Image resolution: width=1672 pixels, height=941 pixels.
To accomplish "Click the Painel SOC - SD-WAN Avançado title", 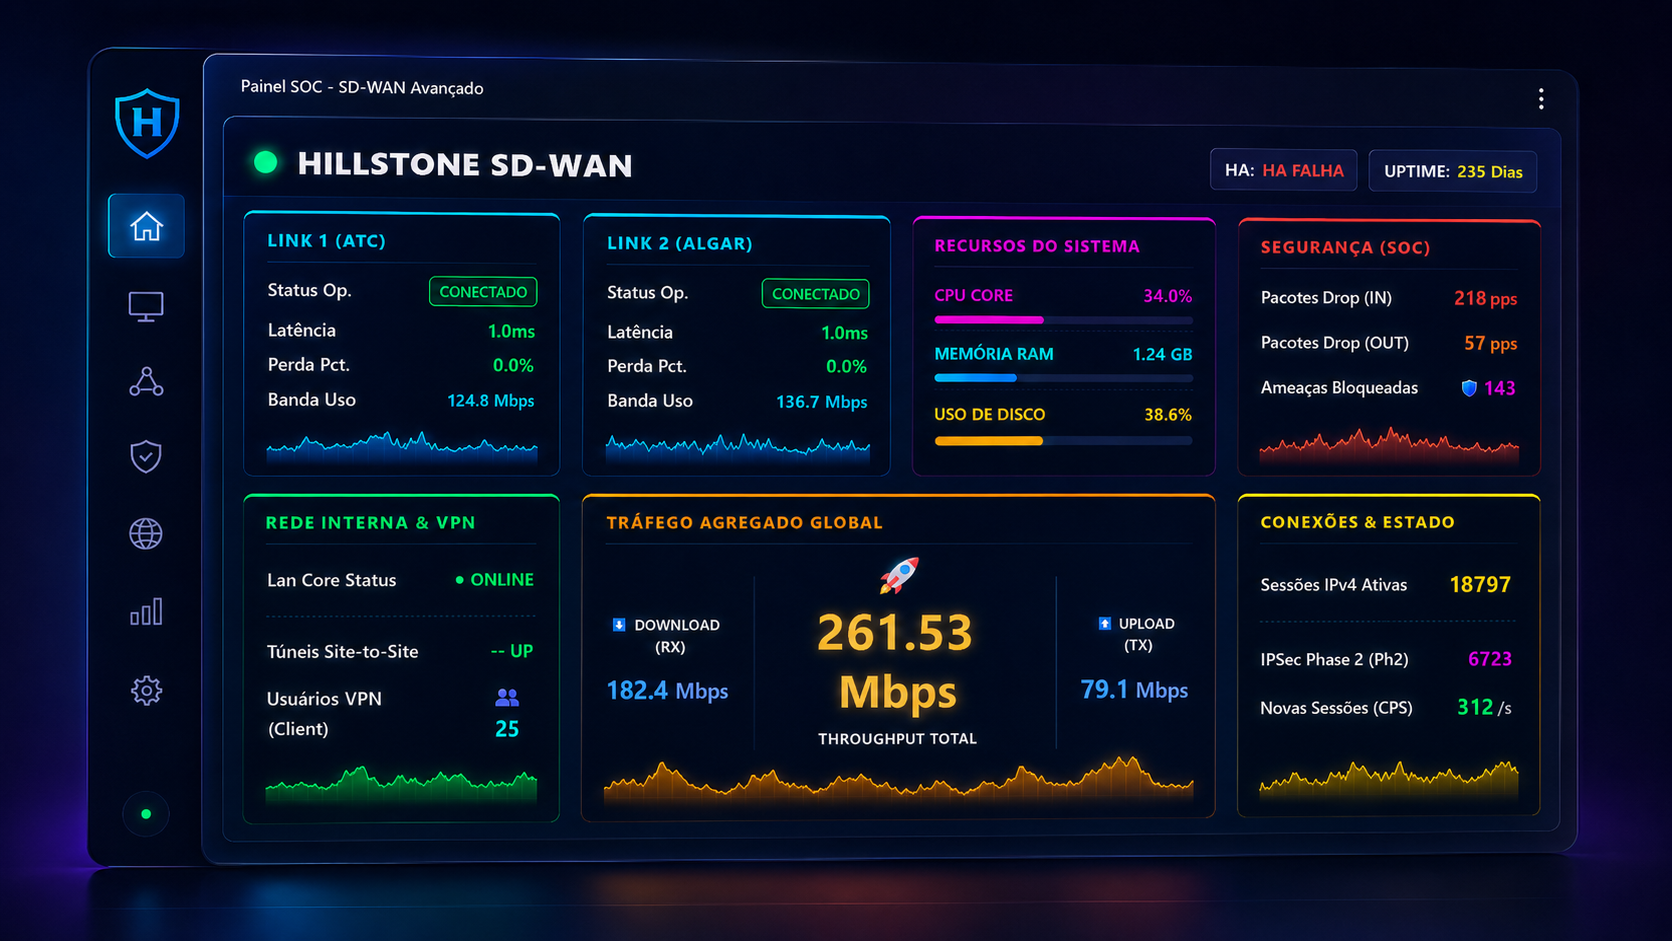I will coord(362,87).
